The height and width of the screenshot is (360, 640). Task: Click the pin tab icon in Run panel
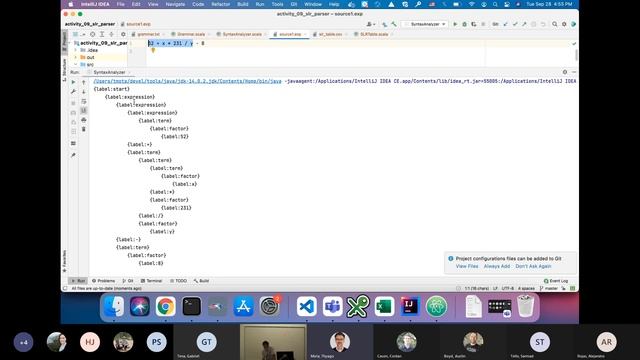click(x=73, y=155)
